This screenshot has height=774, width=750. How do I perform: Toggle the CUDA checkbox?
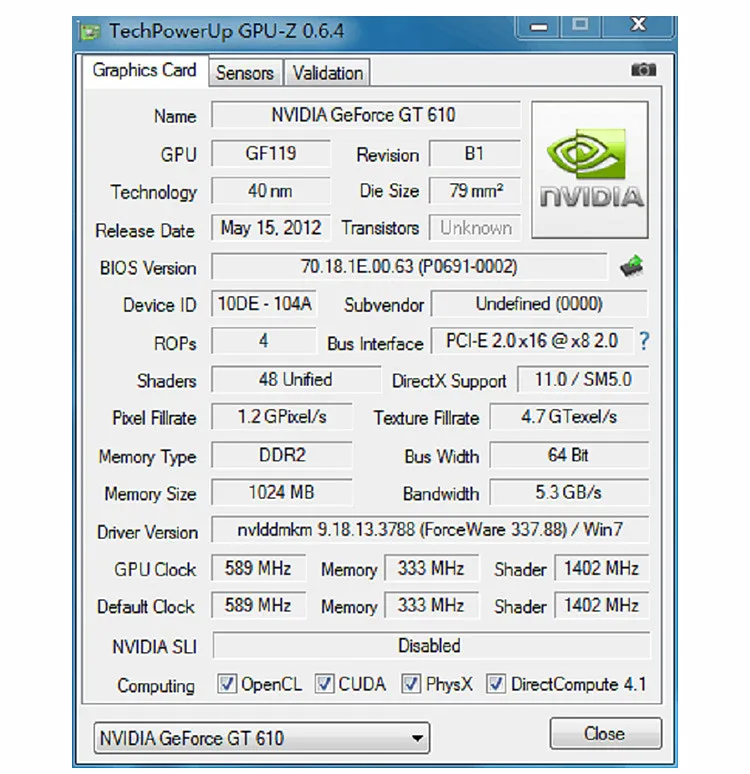[324, 684]
